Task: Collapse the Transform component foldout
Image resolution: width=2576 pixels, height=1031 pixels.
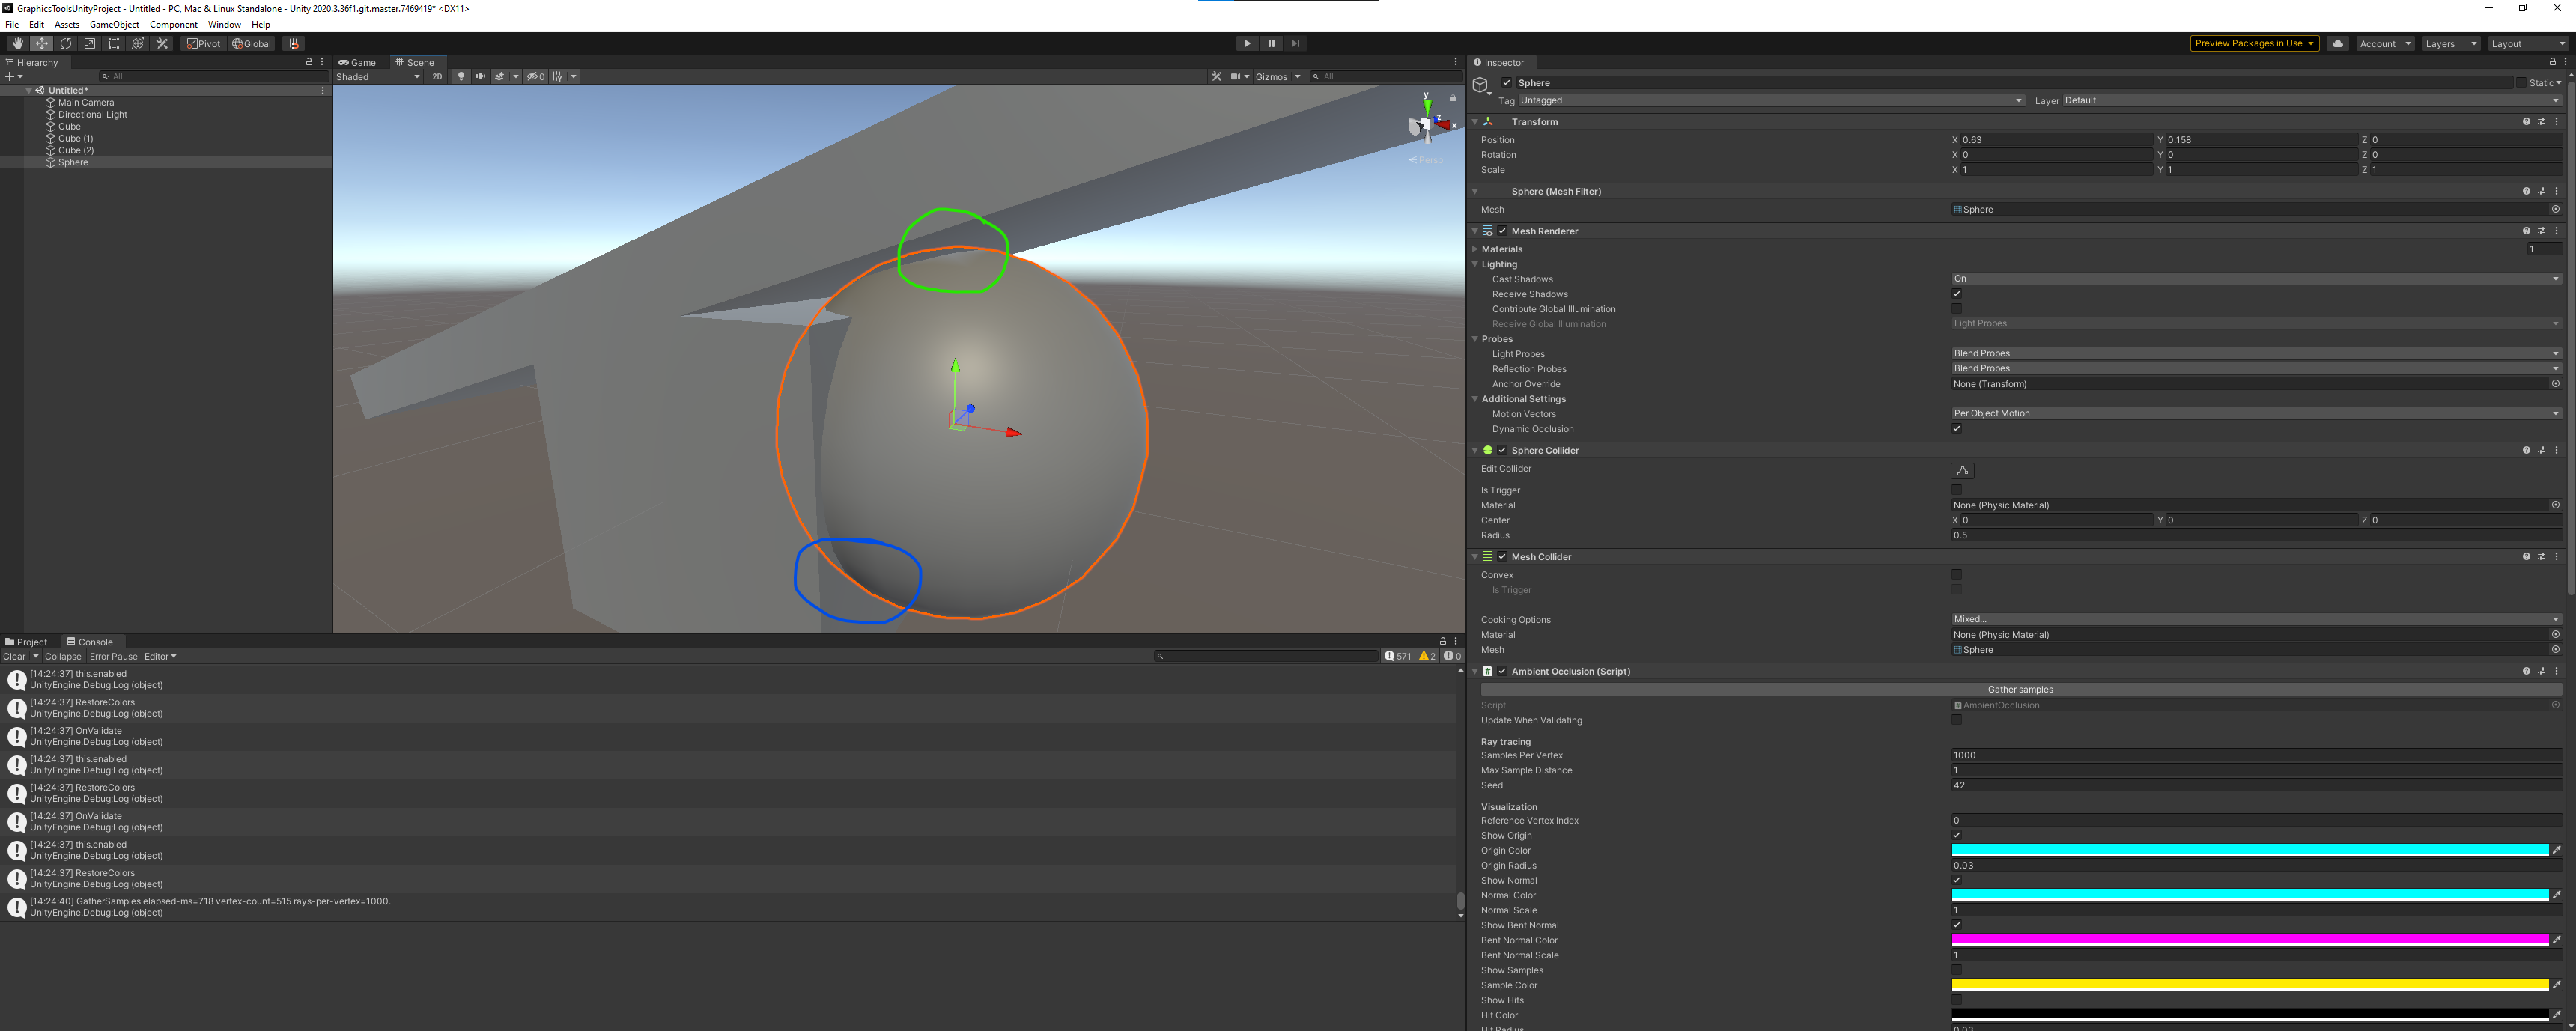Action: (1474, 122)
